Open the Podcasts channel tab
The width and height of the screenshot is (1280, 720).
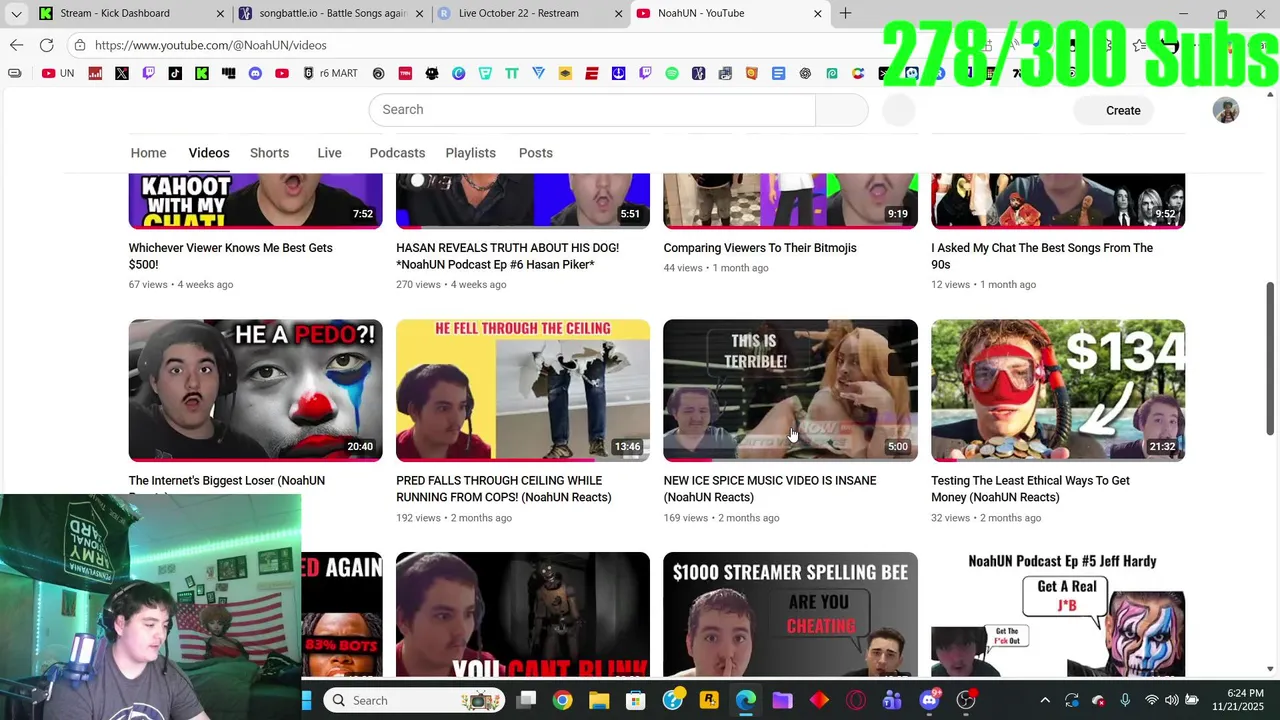[x=397, y=153]
